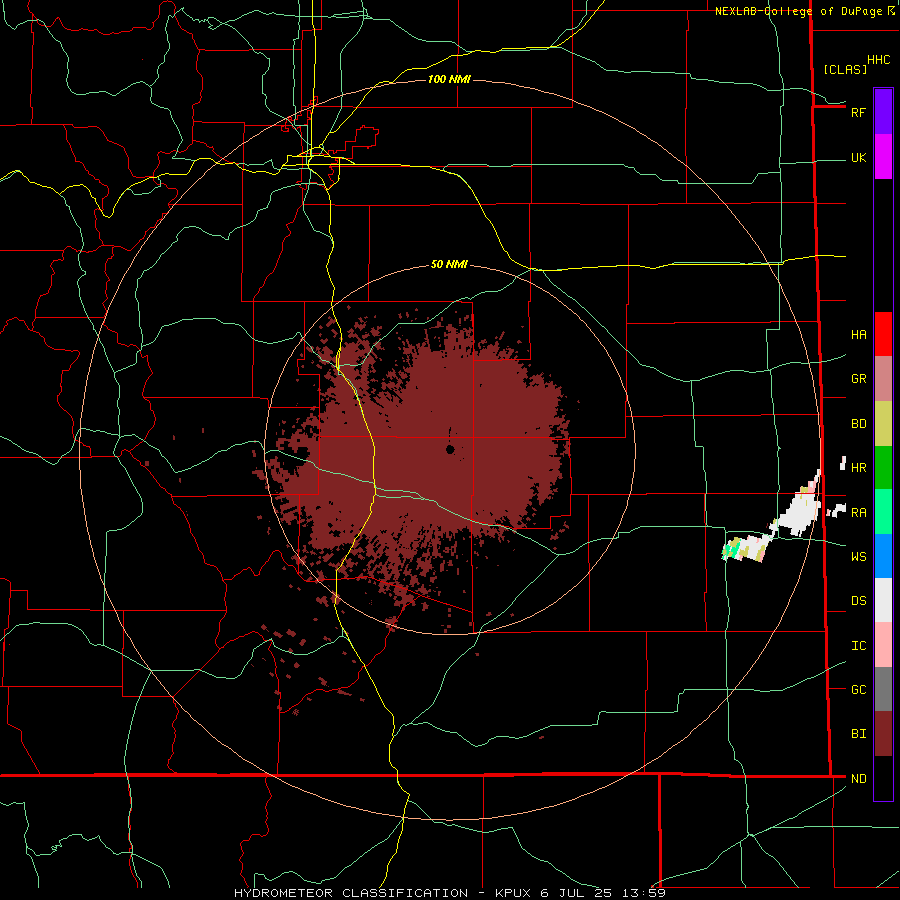
Task: Click the 'IC' legend label
Action: [858, 646]
